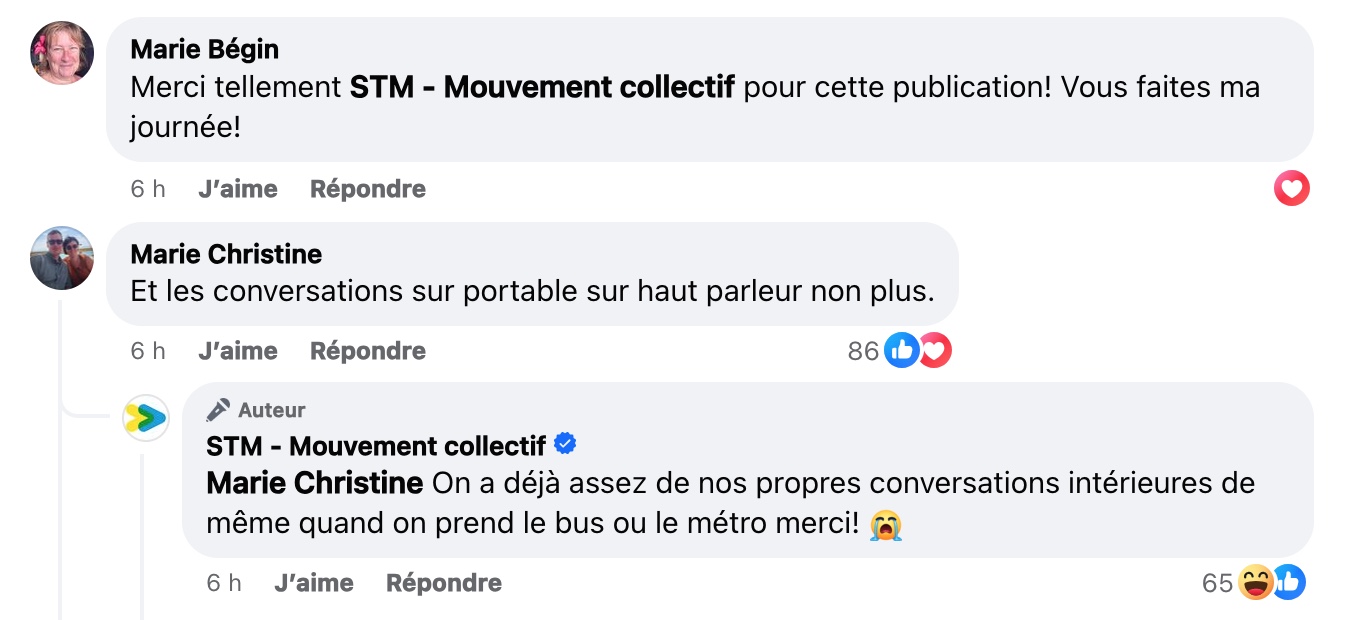
Task: Click the Marie Christine mention in STM reply
Action: point(315,483)
